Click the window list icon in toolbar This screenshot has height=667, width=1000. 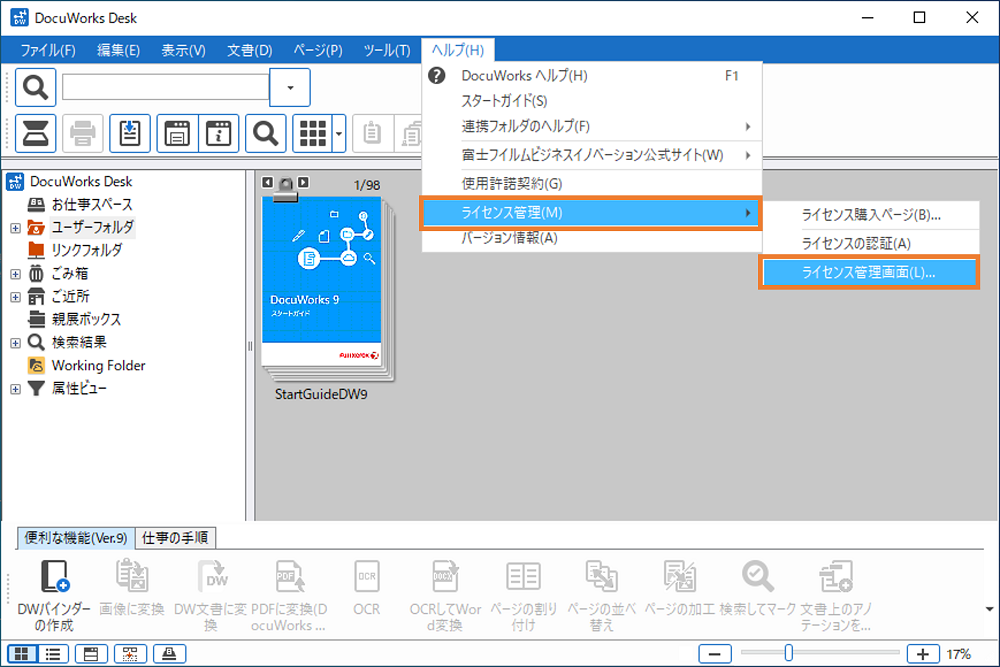pos(177,133)
